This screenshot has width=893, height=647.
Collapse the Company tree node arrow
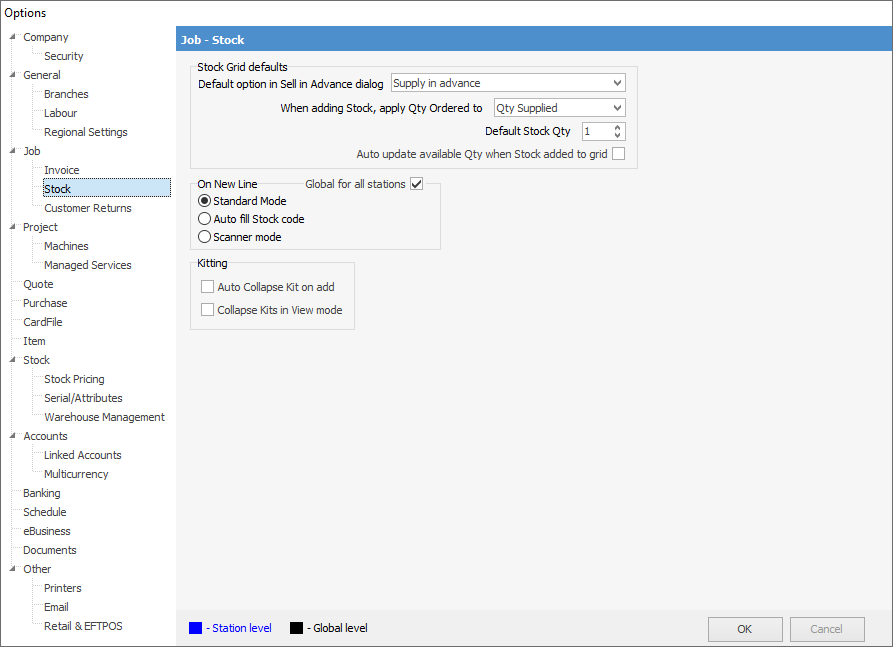point(12,37)
